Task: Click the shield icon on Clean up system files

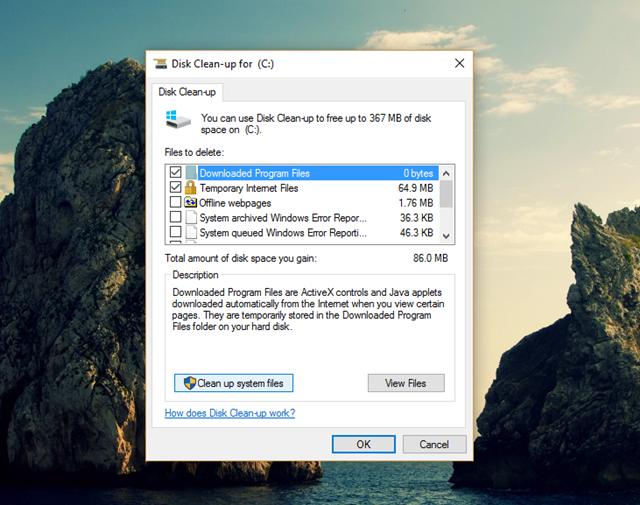Action: tap(190, 383)
